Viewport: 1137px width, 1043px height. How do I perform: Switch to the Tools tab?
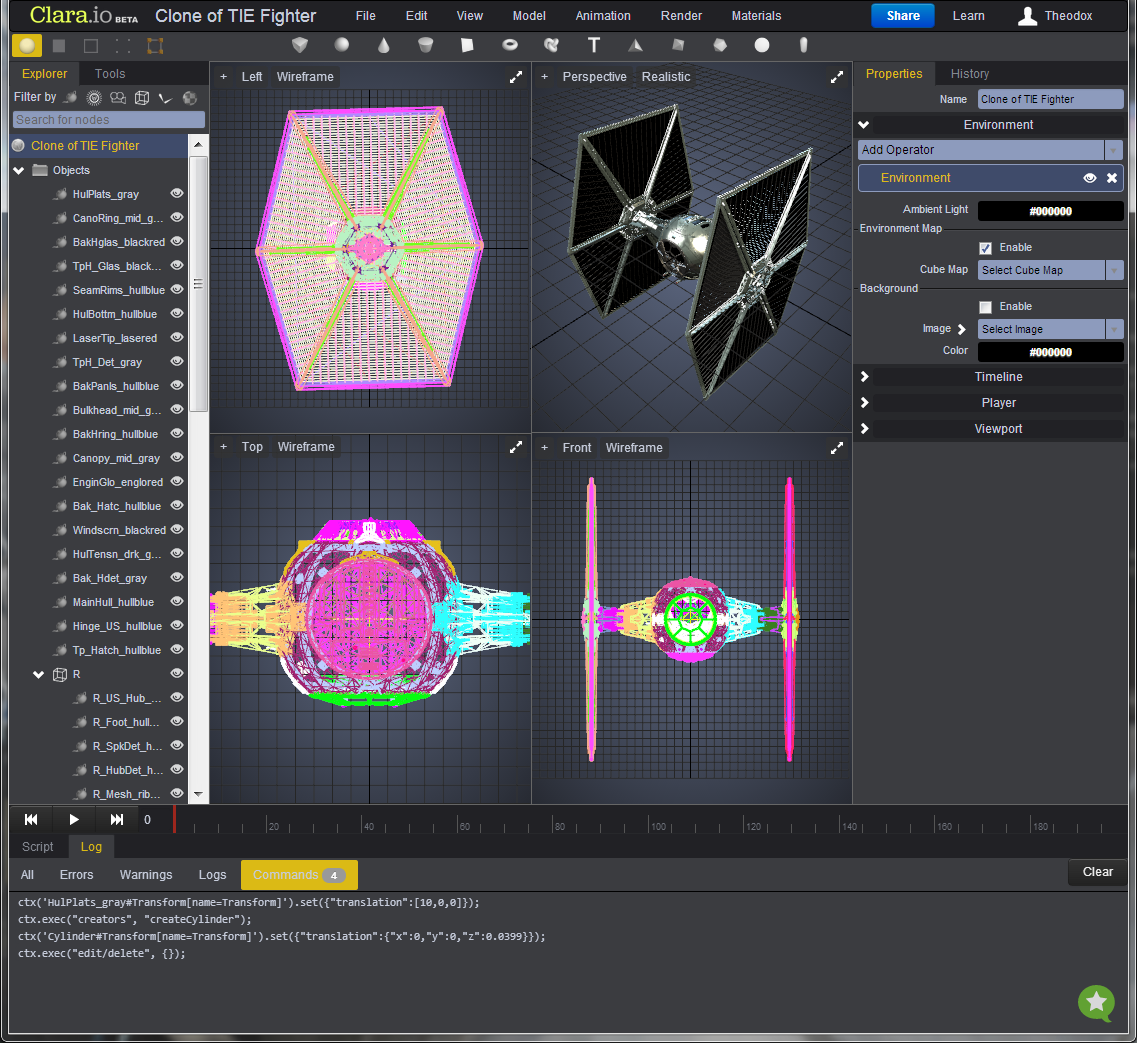(x=110, y=74)
